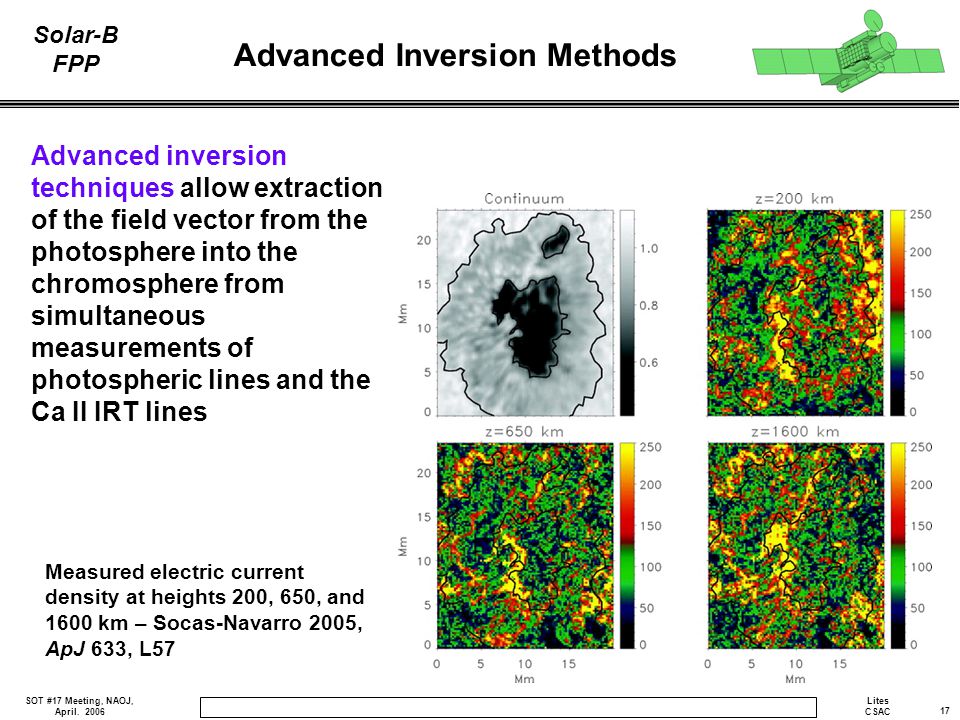The image size is (960, 720).
Task: Click the Socas-Navarro 2005 citation caption
Action: [204, 610]
